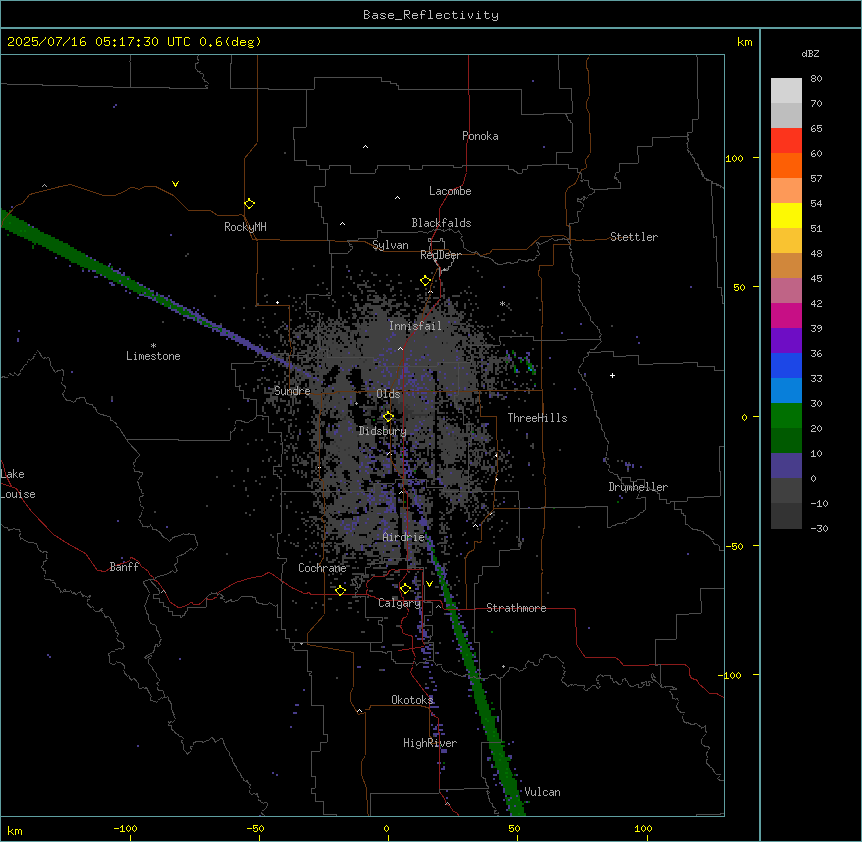This screenshot has width=862, height=842.
Task: Click the Okotoks label
Action: 412,700
